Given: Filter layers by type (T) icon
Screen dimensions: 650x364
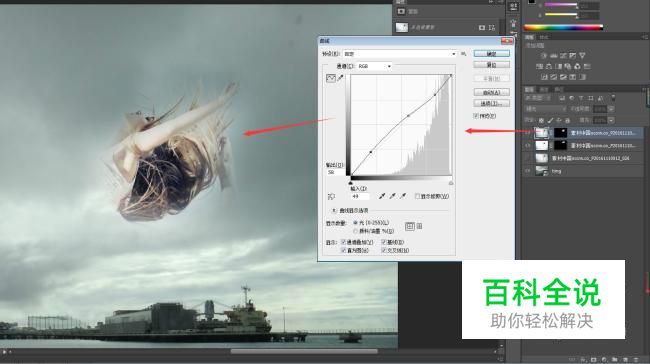Looking at the screenshot, I should [x=581, y=98].
